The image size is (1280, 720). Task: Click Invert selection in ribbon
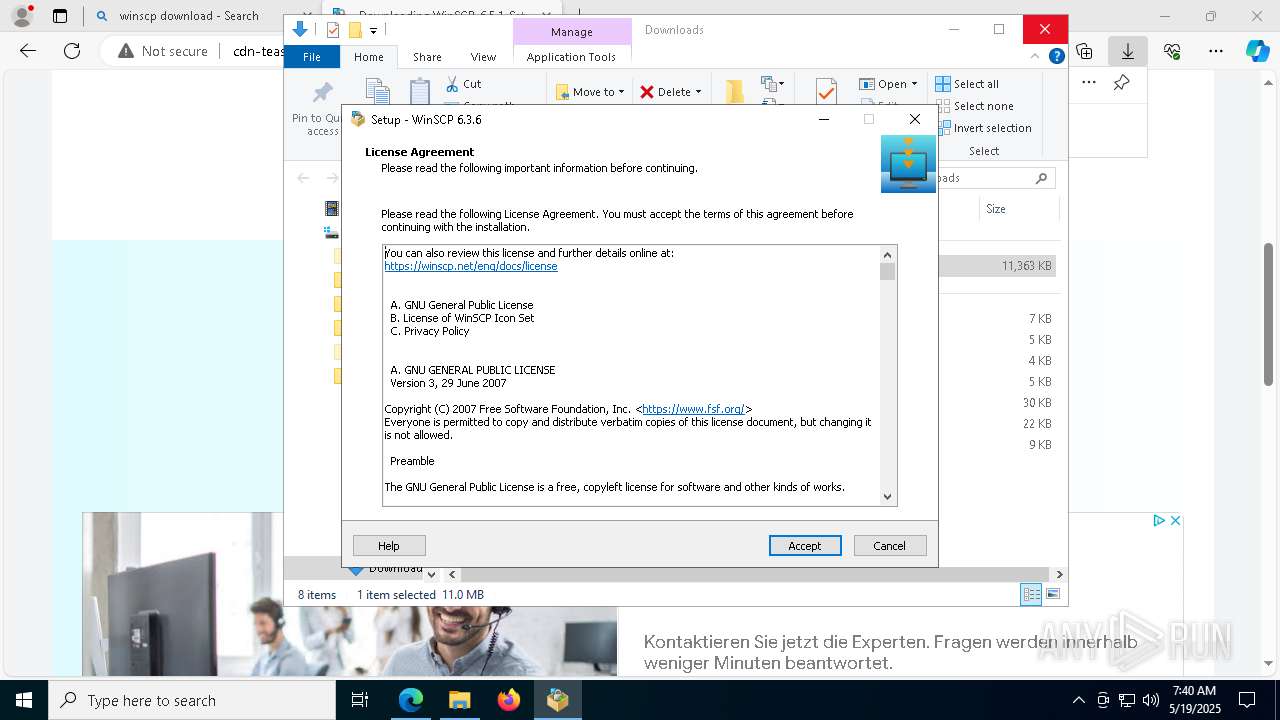[x=983, y=128]
